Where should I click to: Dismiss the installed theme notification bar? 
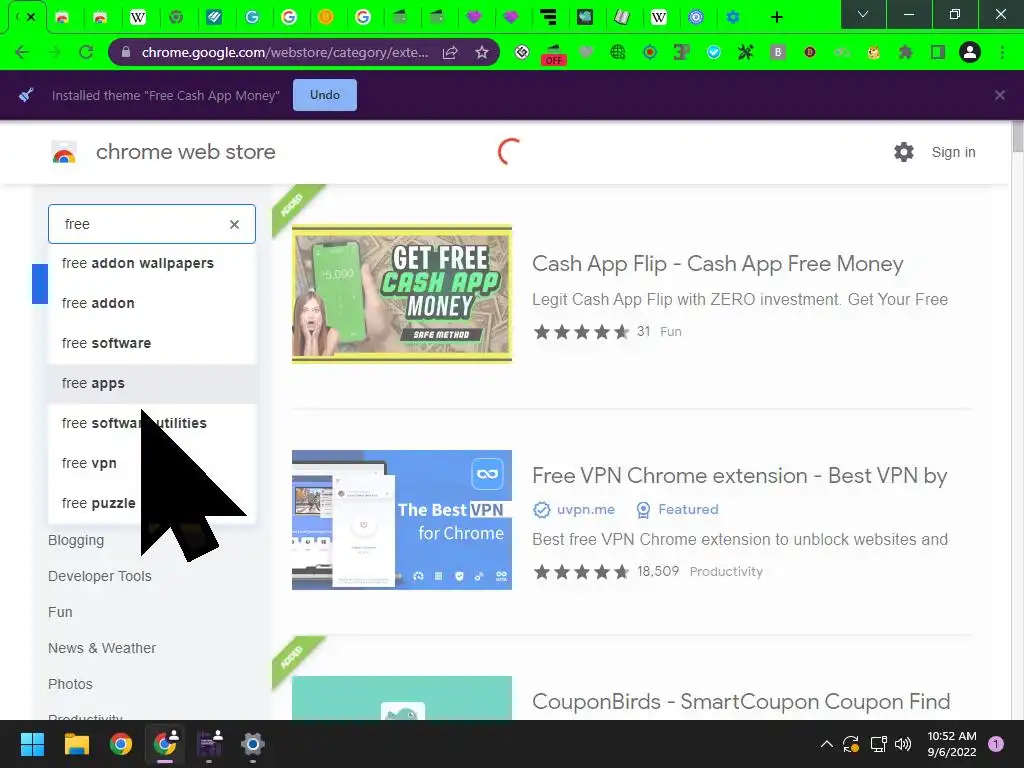(999, 95)
